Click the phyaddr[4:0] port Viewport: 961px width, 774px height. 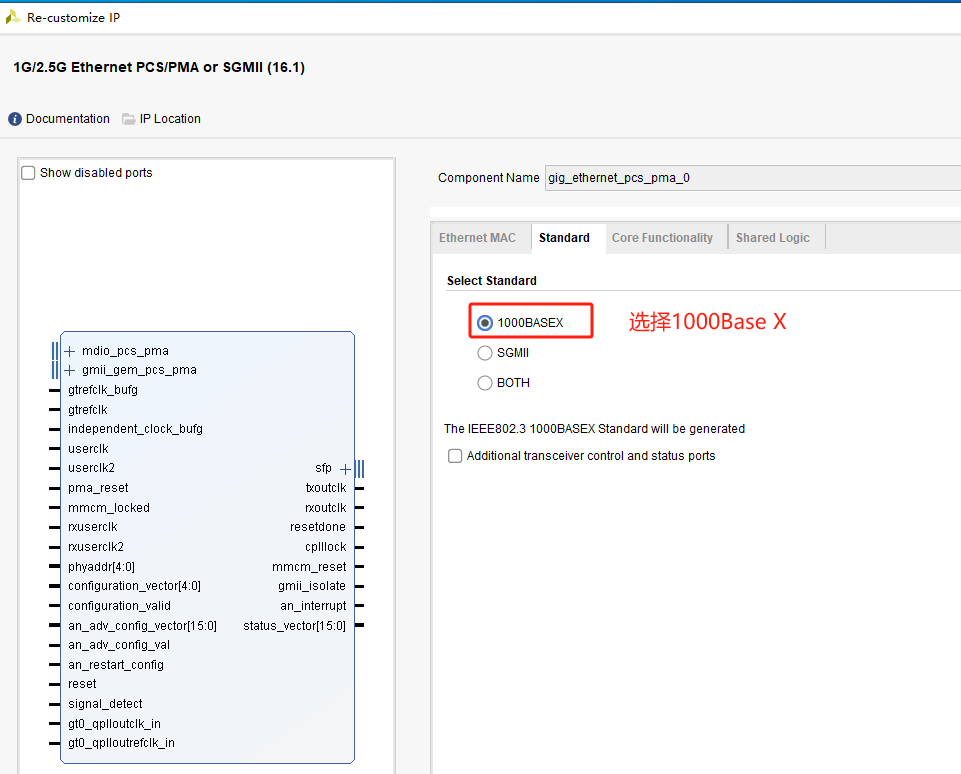tap(101, 566)
